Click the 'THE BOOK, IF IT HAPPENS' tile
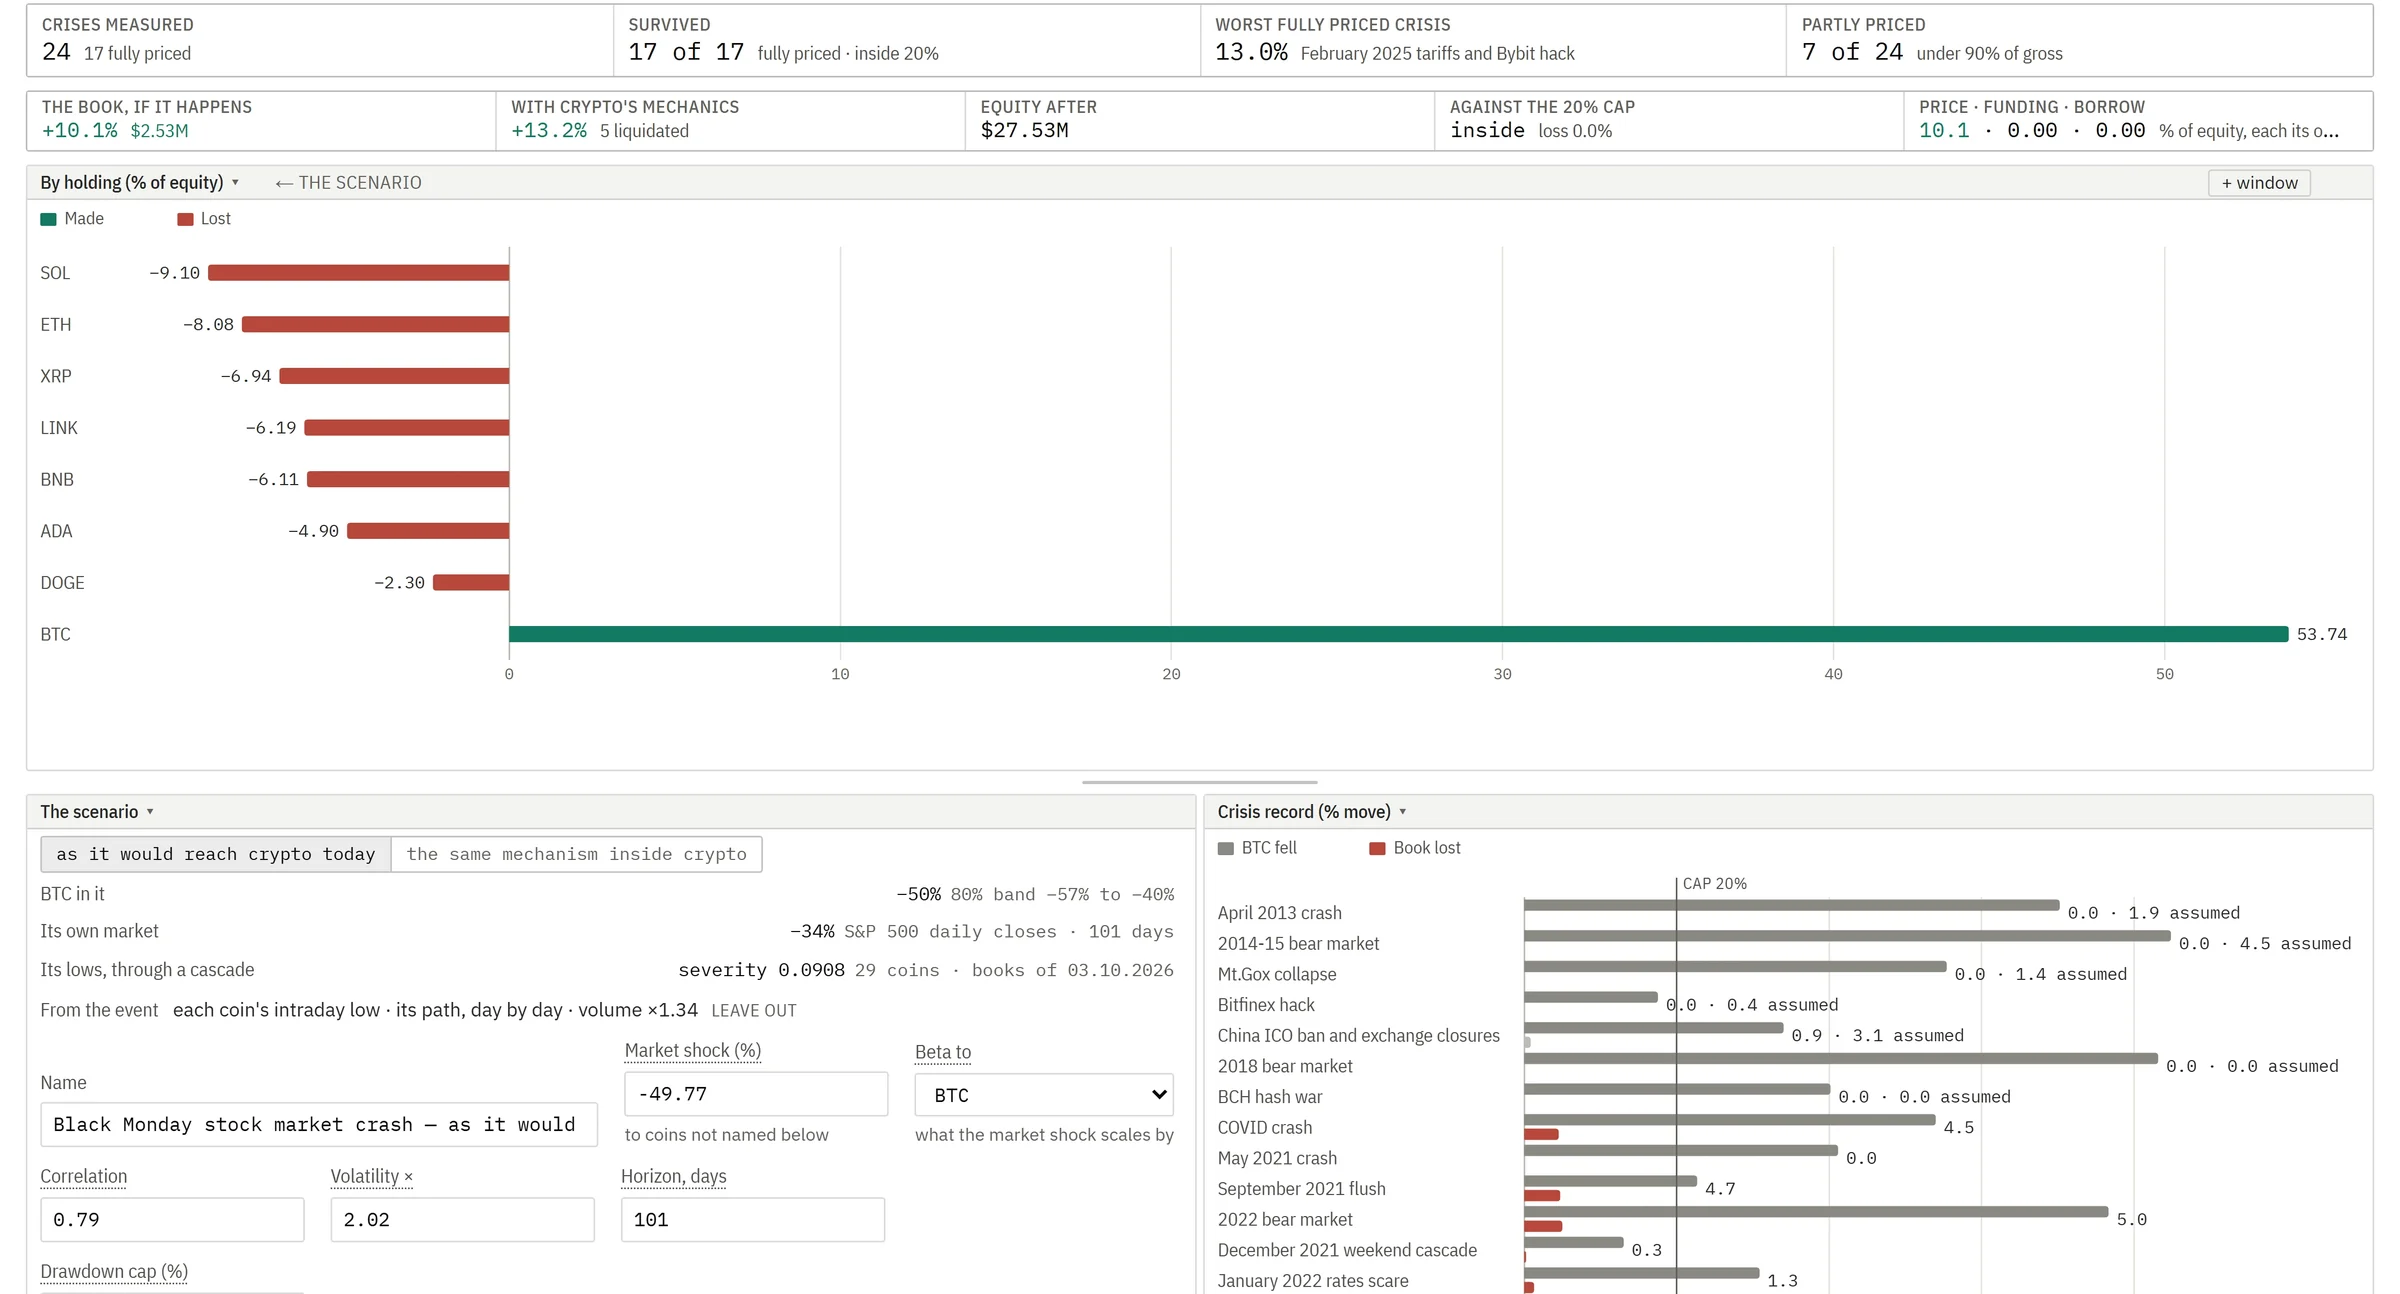Screen dimensions: 2400x1294 [261, 120]
